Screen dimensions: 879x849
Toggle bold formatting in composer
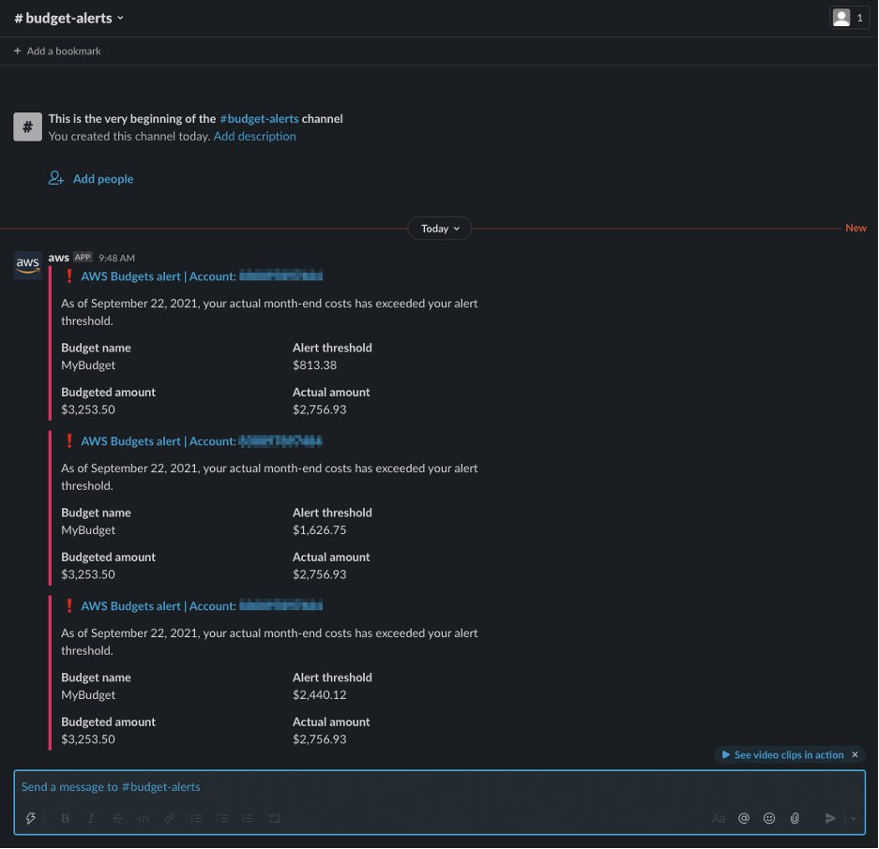point(65,818)
